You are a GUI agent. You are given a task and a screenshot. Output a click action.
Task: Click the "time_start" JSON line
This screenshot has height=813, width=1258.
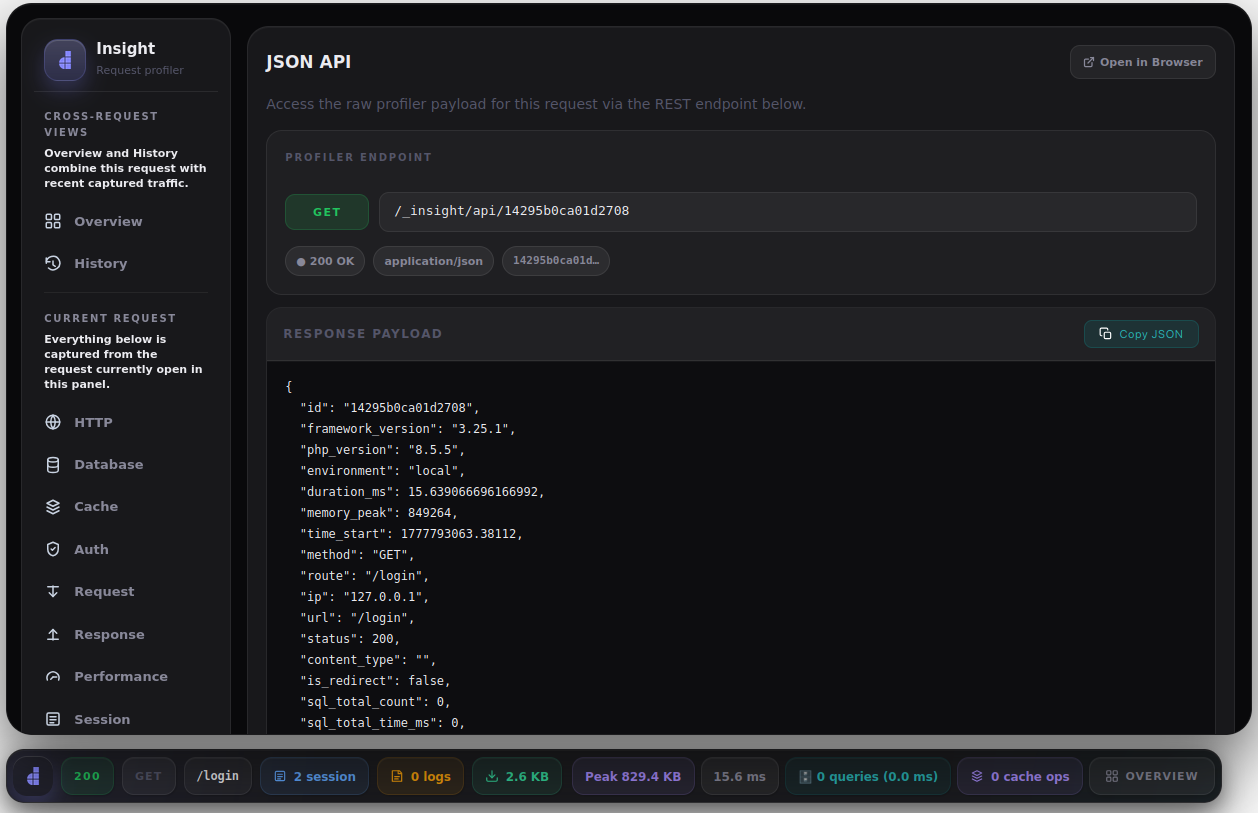click(x=412, y=534)
